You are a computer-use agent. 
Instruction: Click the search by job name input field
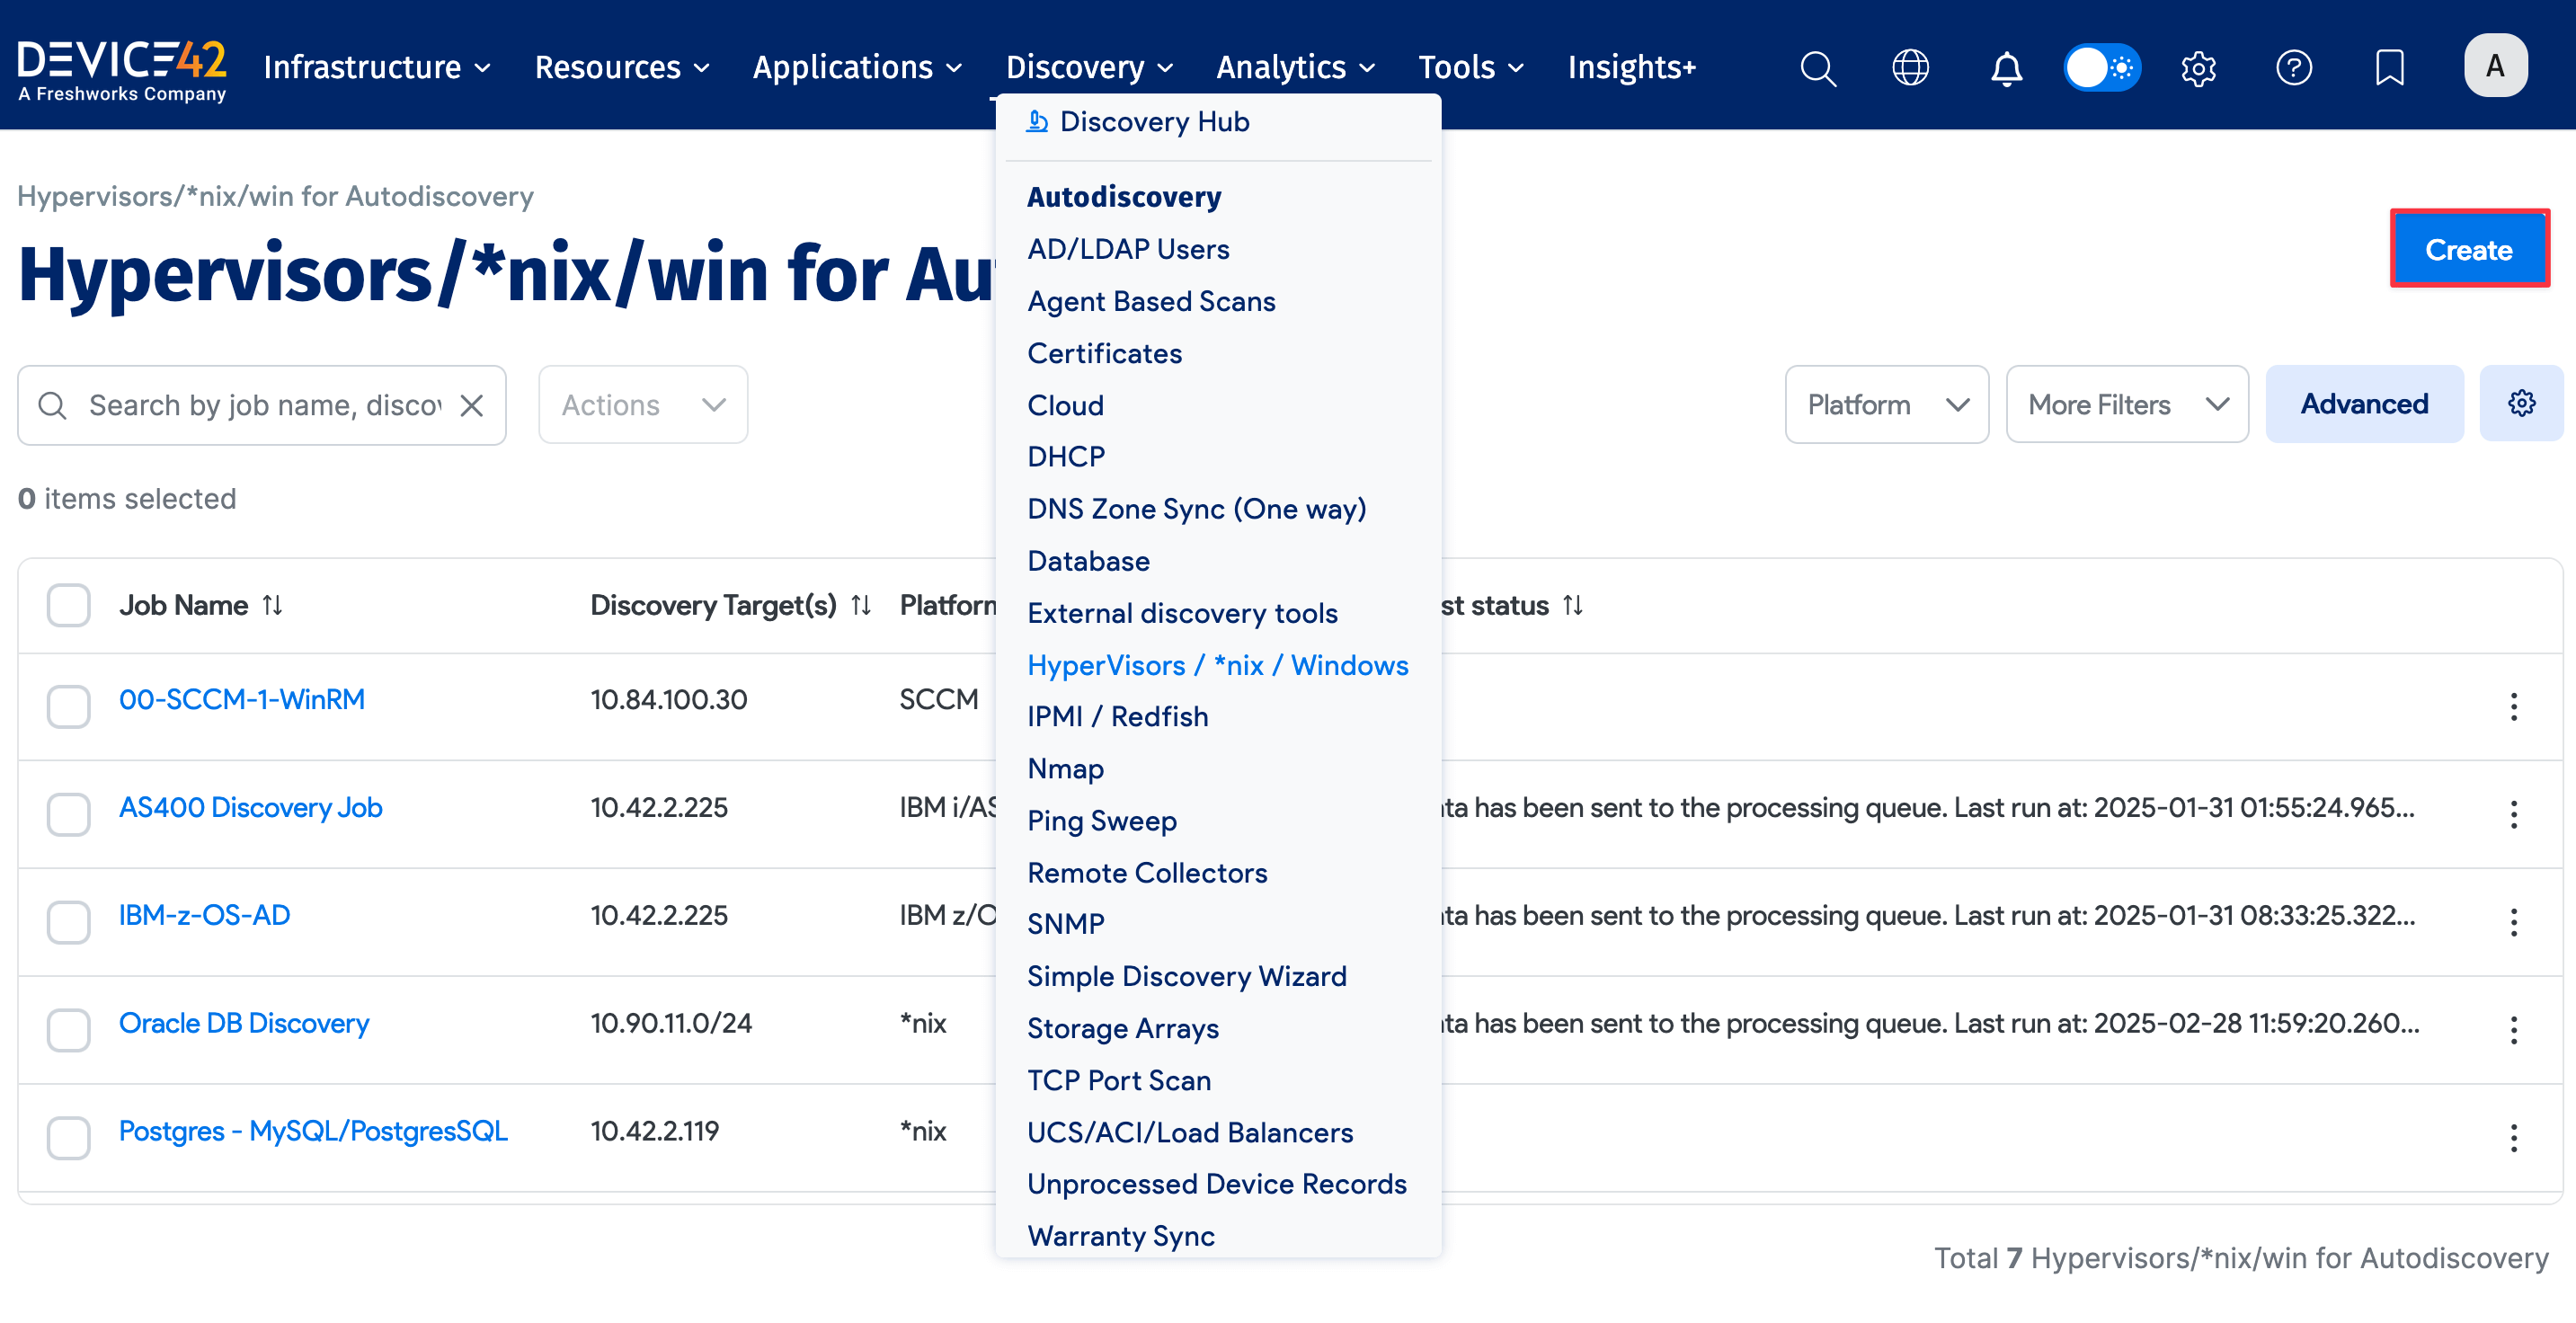250,404
